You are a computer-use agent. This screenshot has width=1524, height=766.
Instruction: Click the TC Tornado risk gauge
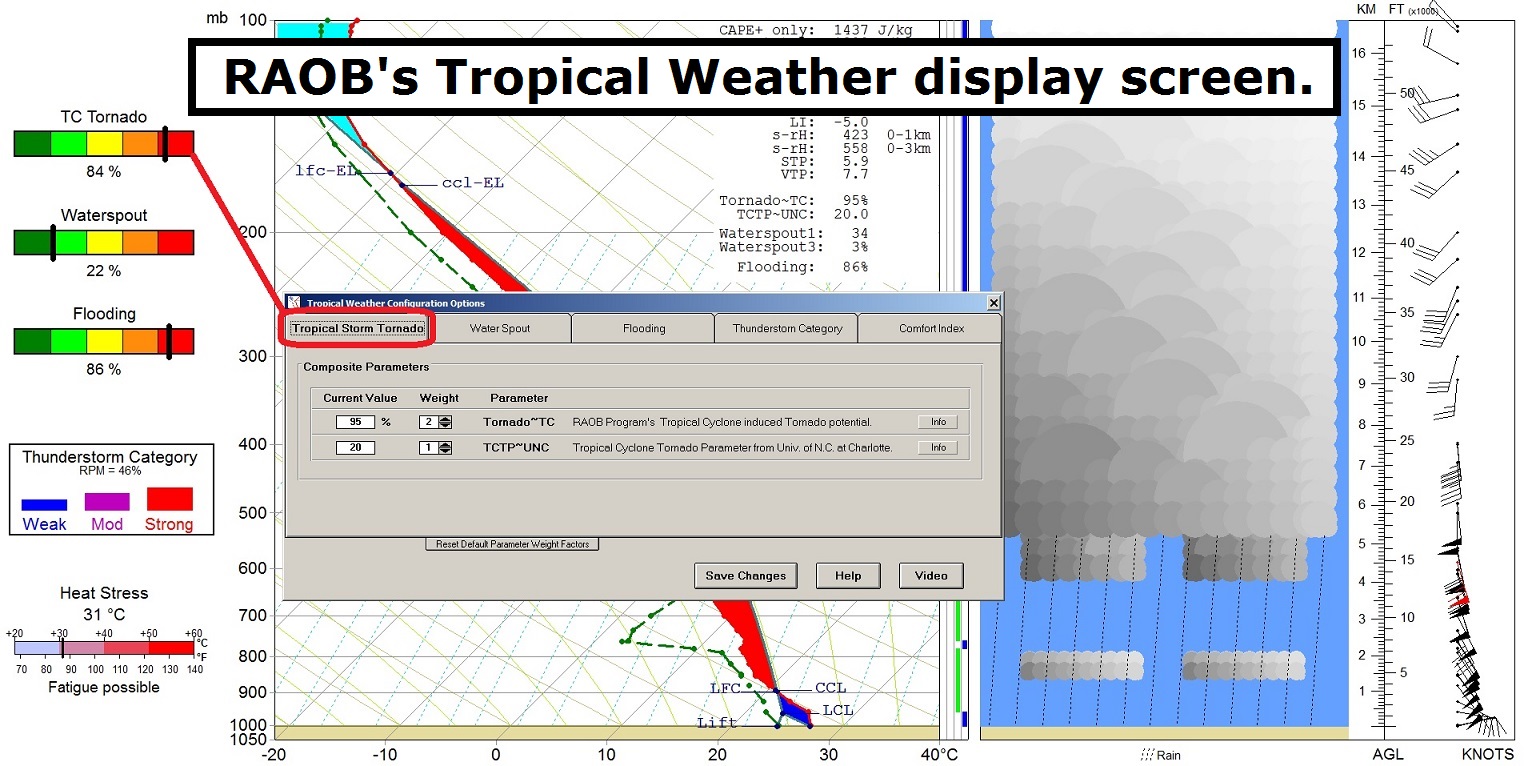(104, 143)
